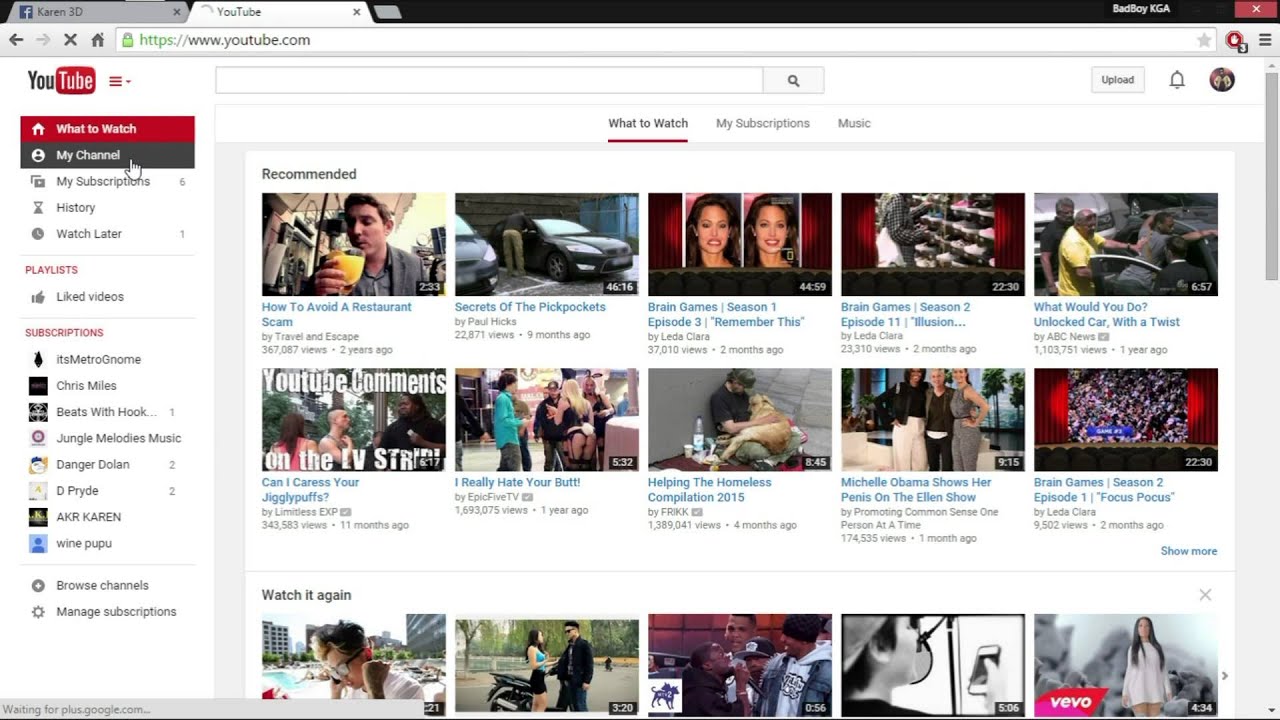Open the guide menu next to YouTube logo
Image resolution: width=1280 pixels, height=720 pixels.
click(120, 81)
